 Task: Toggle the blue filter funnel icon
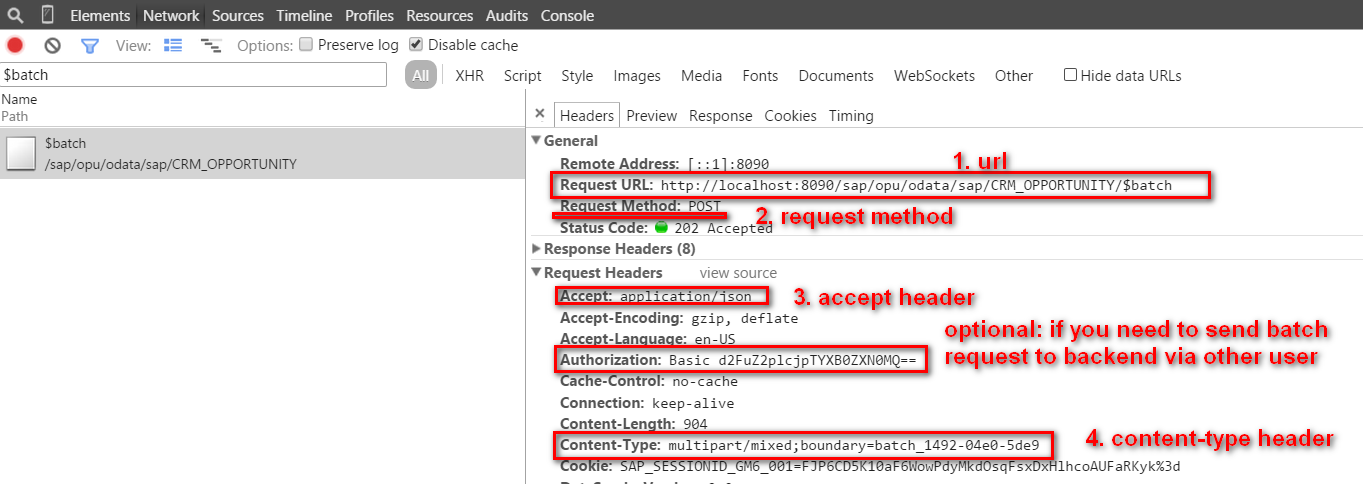pyautogui.click(x=90, y=45)
